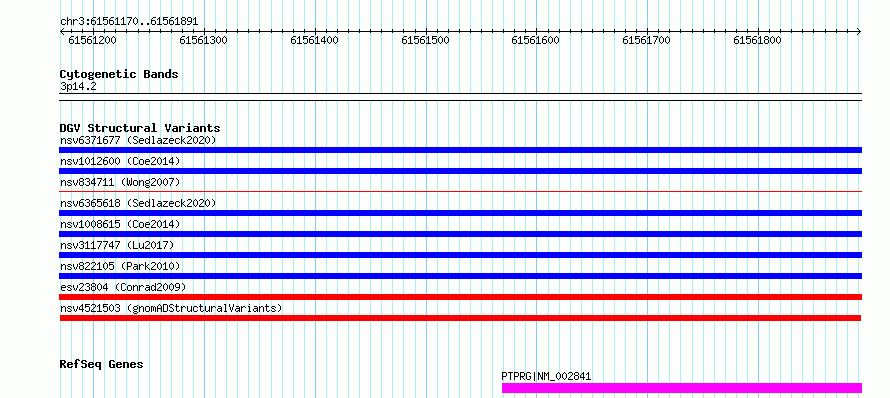Click the red bar under esv23804
The width and height of the screenshot is (890, 398).
click(461, 297)
